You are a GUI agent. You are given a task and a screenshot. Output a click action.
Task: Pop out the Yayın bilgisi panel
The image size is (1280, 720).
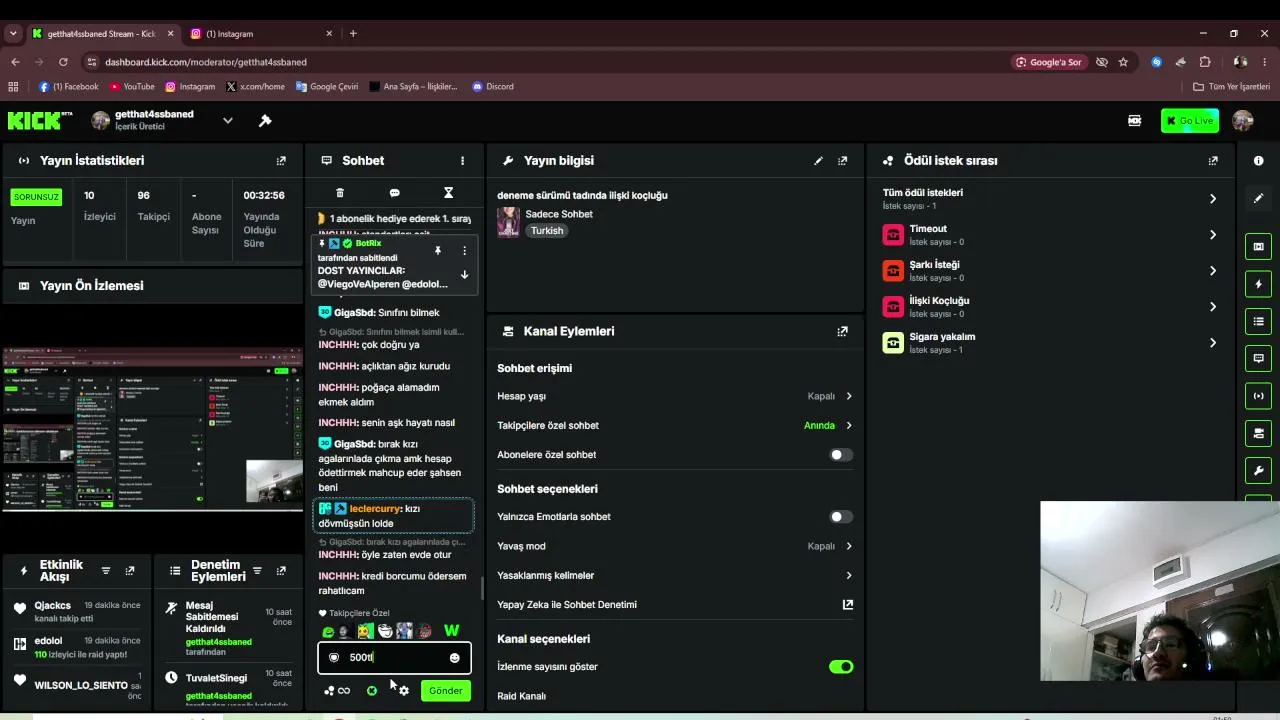[843, 160]
